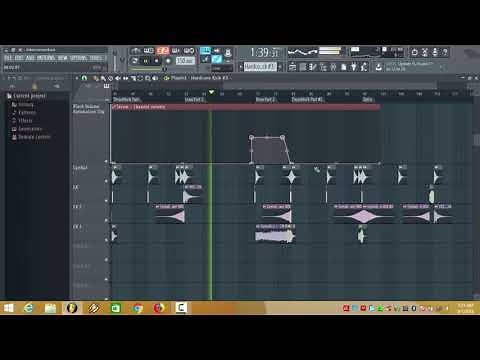
Task: Select next pattern arrow right of pattern name
Action: pos(279,67)
